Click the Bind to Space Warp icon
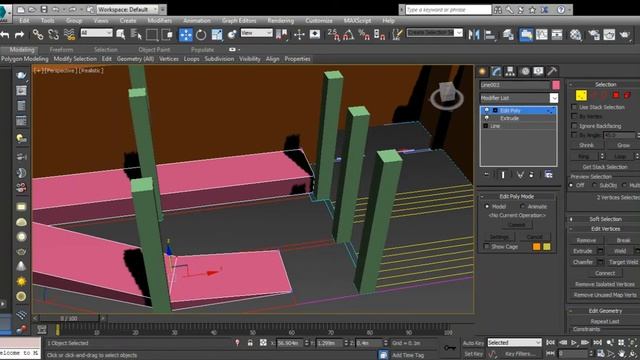This screenshot has height=360, width=640. [x=70, y=35]
